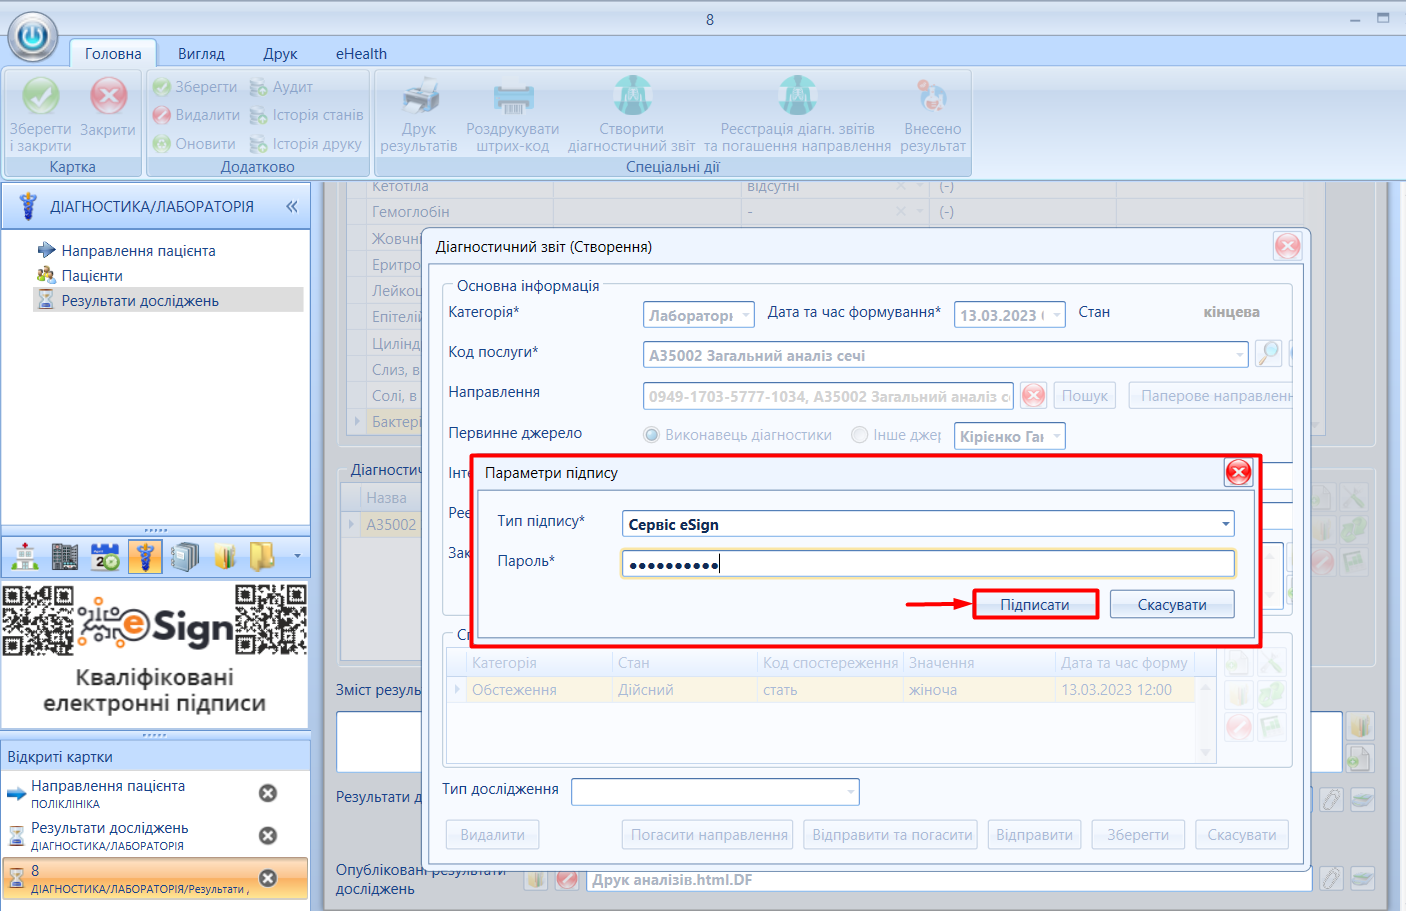This screenshot has width=1406, height=911.
Task: Open the Друк ribbon tab
Action: click(280, 54)
